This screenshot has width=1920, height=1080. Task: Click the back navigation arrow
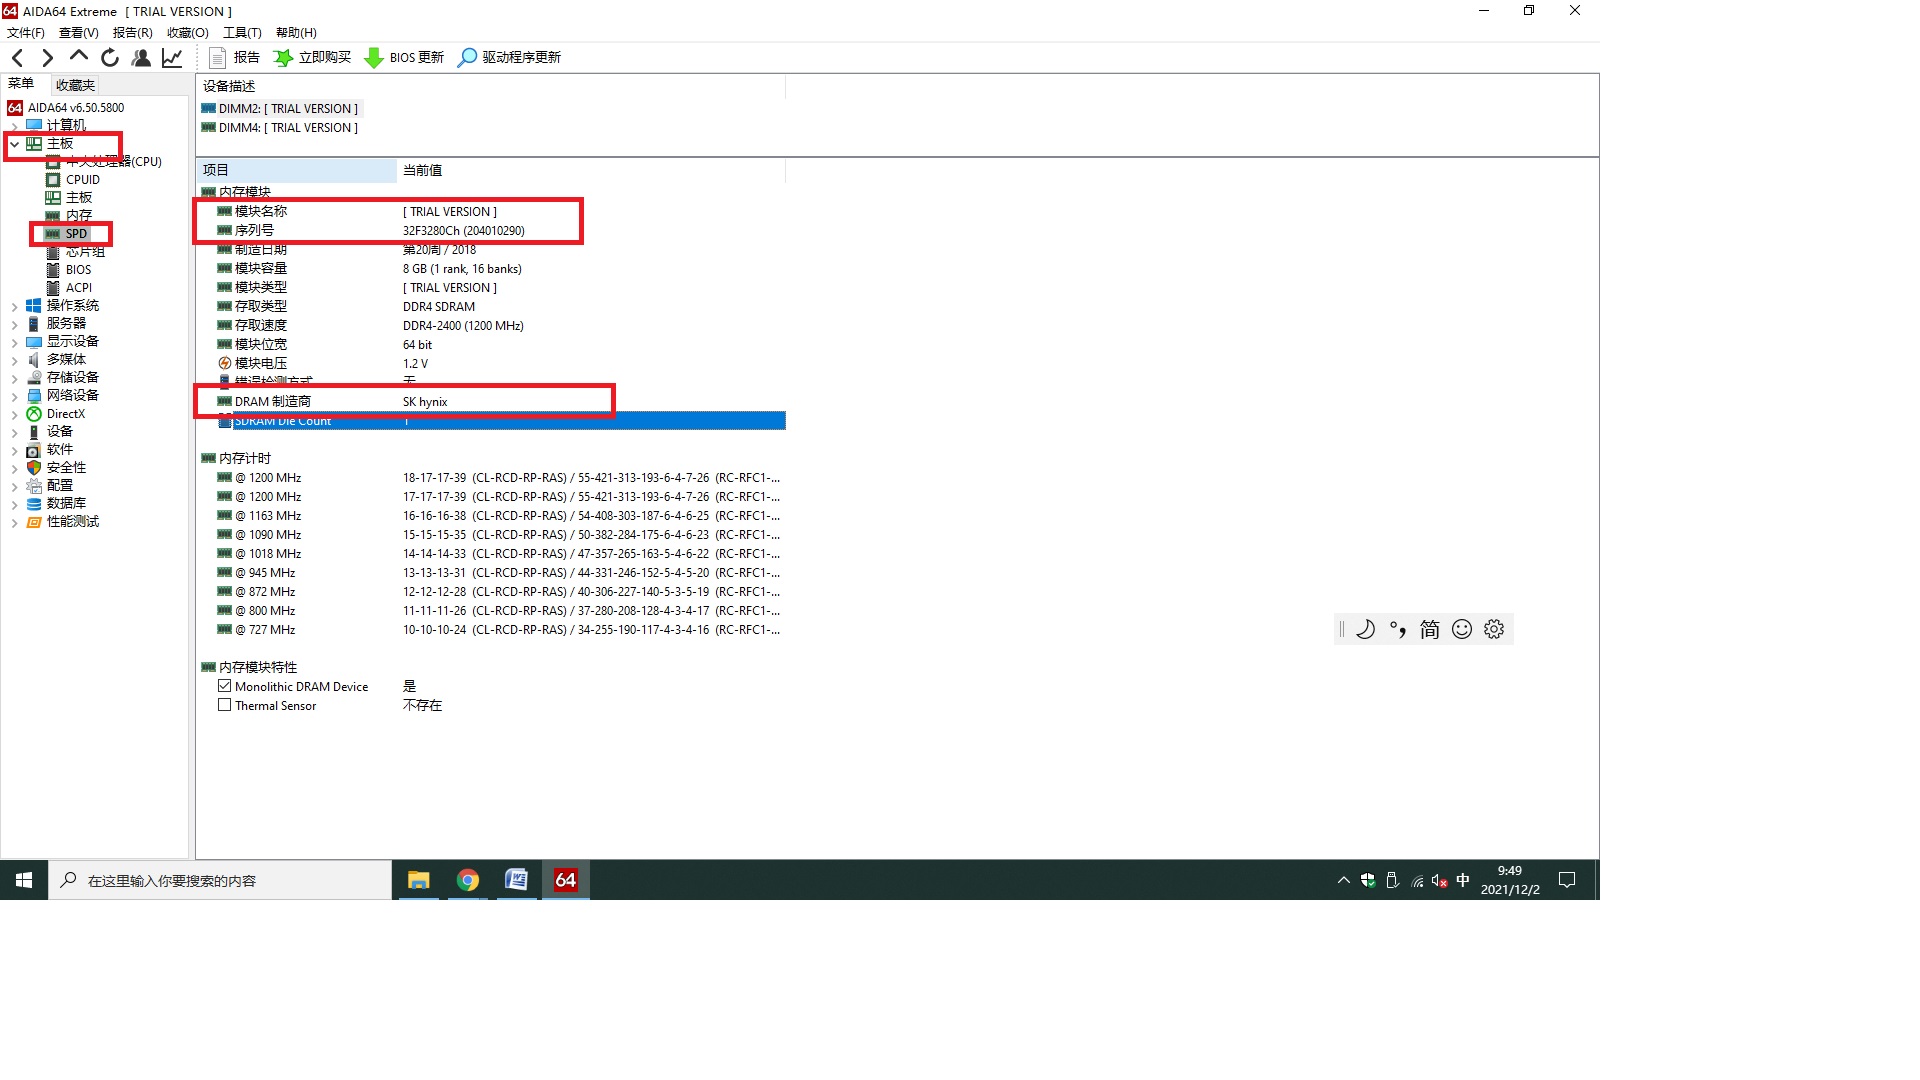click(x=17, y=58)
